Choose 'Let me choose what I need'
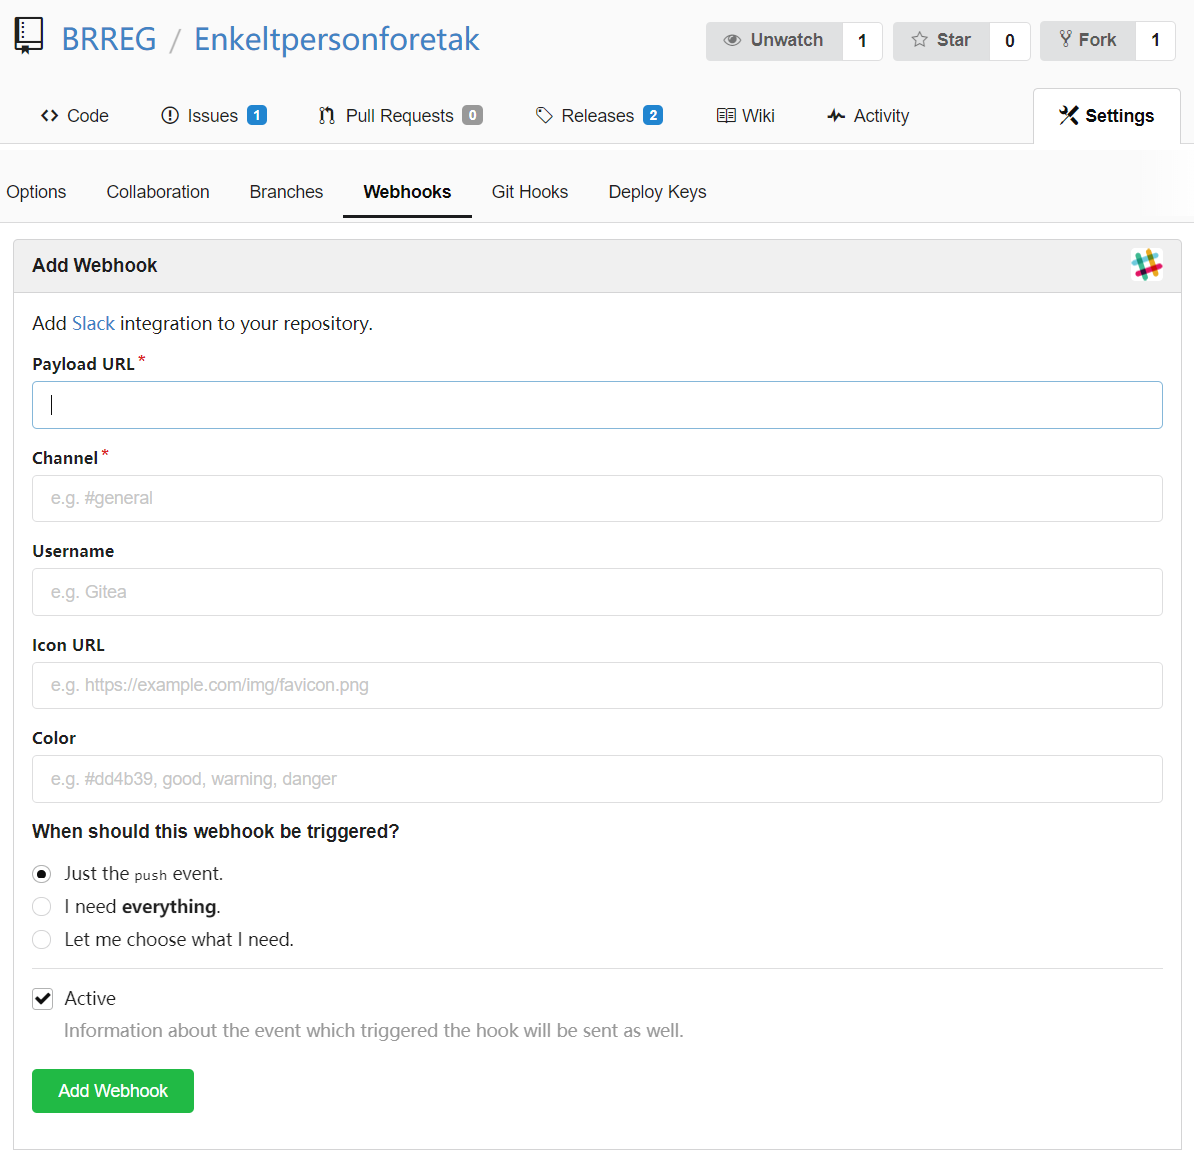The width and height of the screenshot is (1194, 1162). [x=42, y=939]
